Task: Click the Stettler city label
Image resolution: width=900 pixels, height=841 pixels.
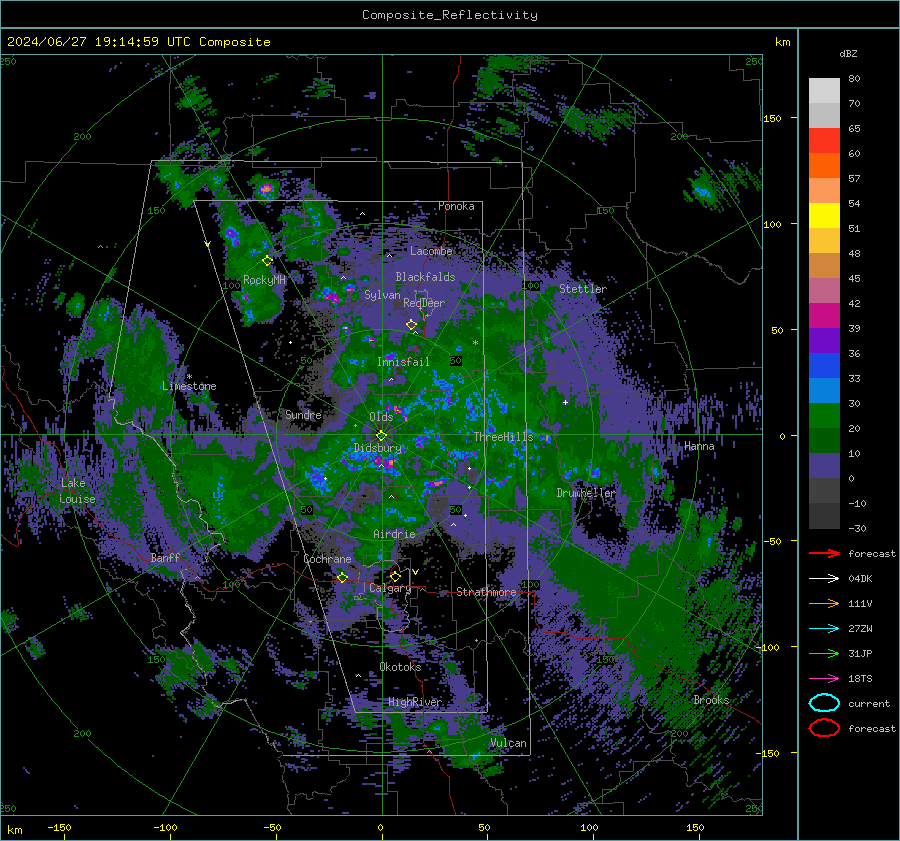Action: [583, 289]
